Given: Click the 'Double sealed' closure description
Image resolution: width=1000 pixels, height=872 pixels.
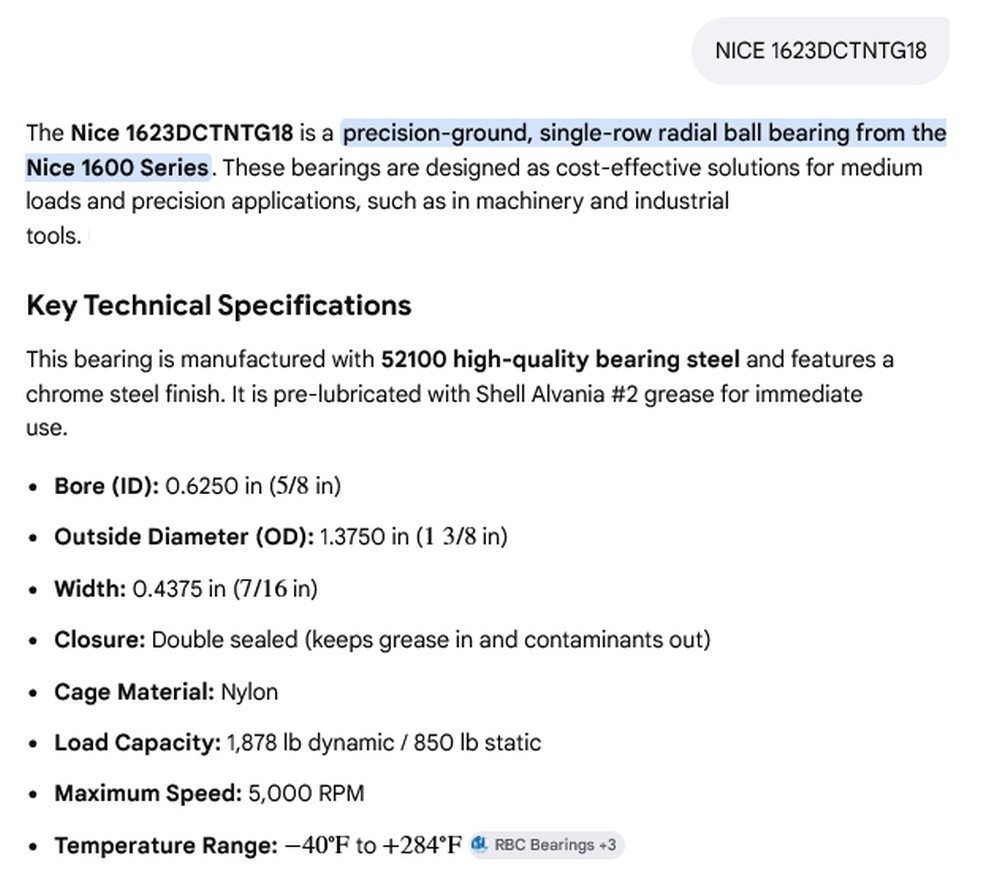Looking at the screenshot, I should click(x=224, y=640).
